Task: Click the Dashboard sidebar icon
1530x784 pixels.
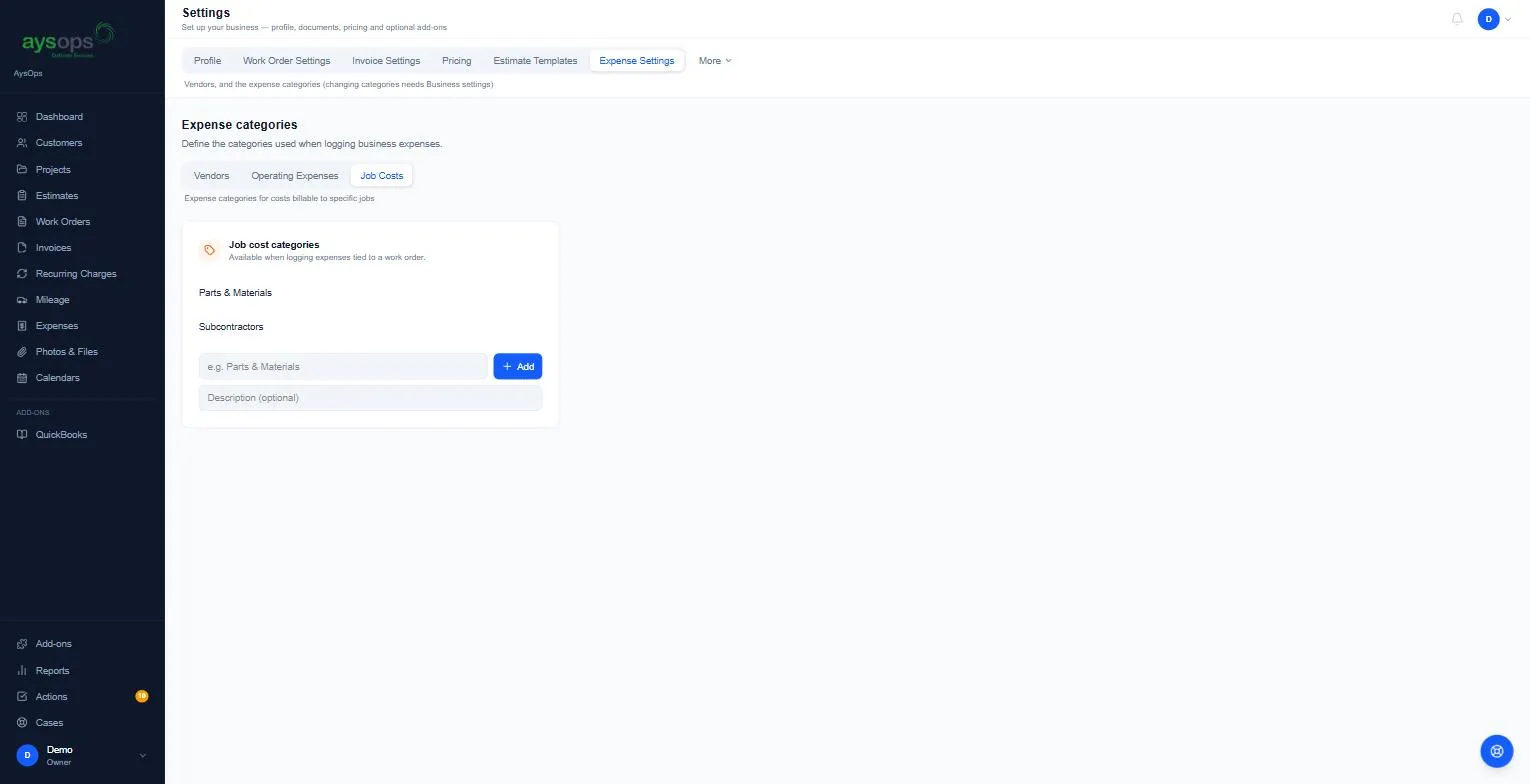Action: coord(22,117)
